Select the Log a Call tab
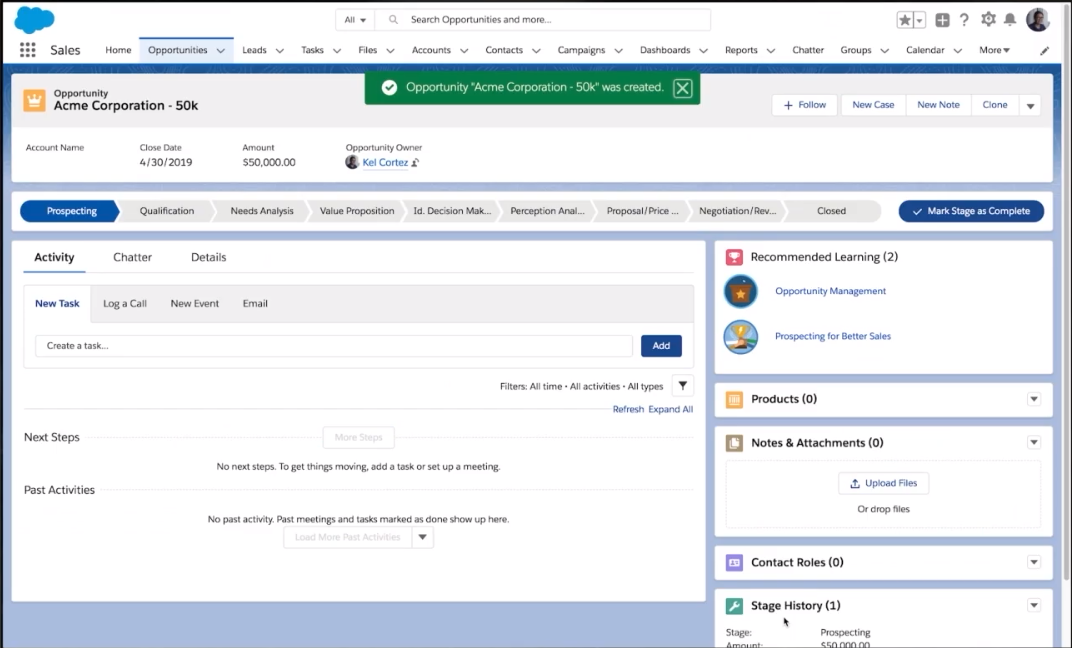The height and width of the screenshot is (648, 1072). coord(124,303)
